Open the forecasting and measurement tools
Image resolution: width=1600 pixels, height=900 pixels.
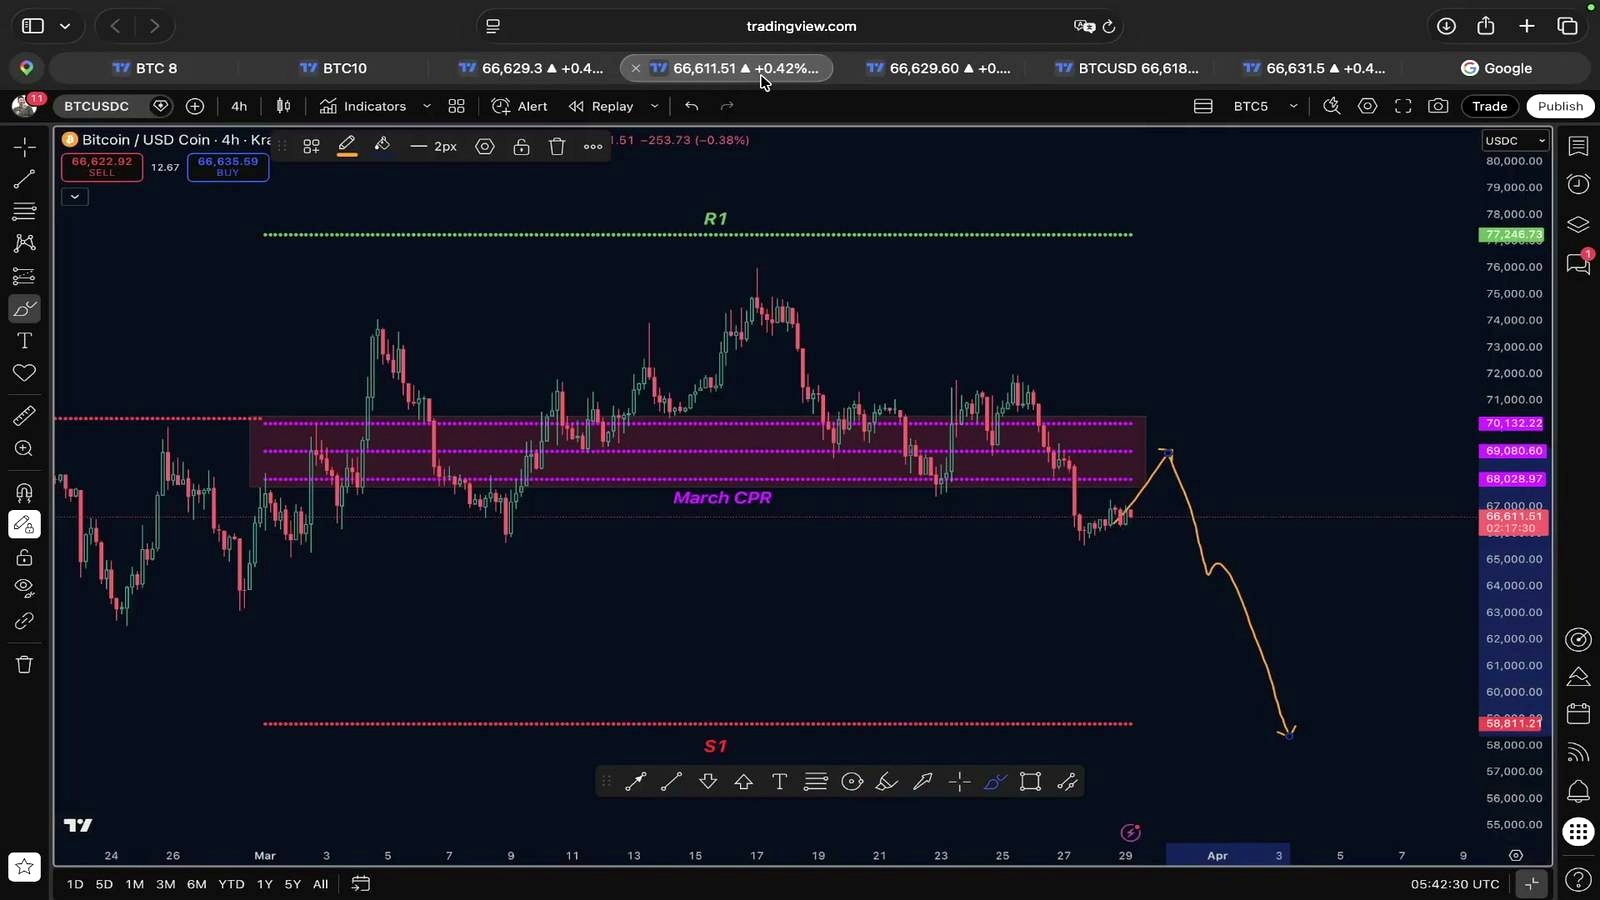click(24, 276)
